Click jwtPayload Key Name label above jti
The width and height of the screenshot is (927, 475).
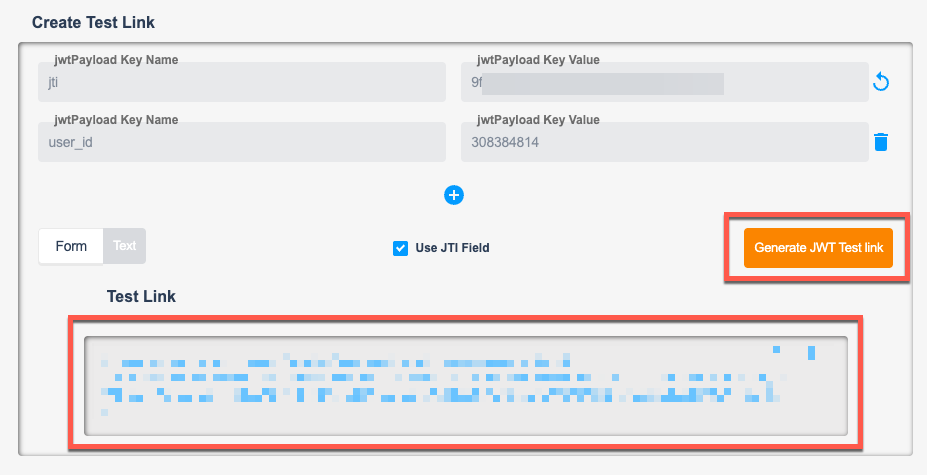pos(116,60)
